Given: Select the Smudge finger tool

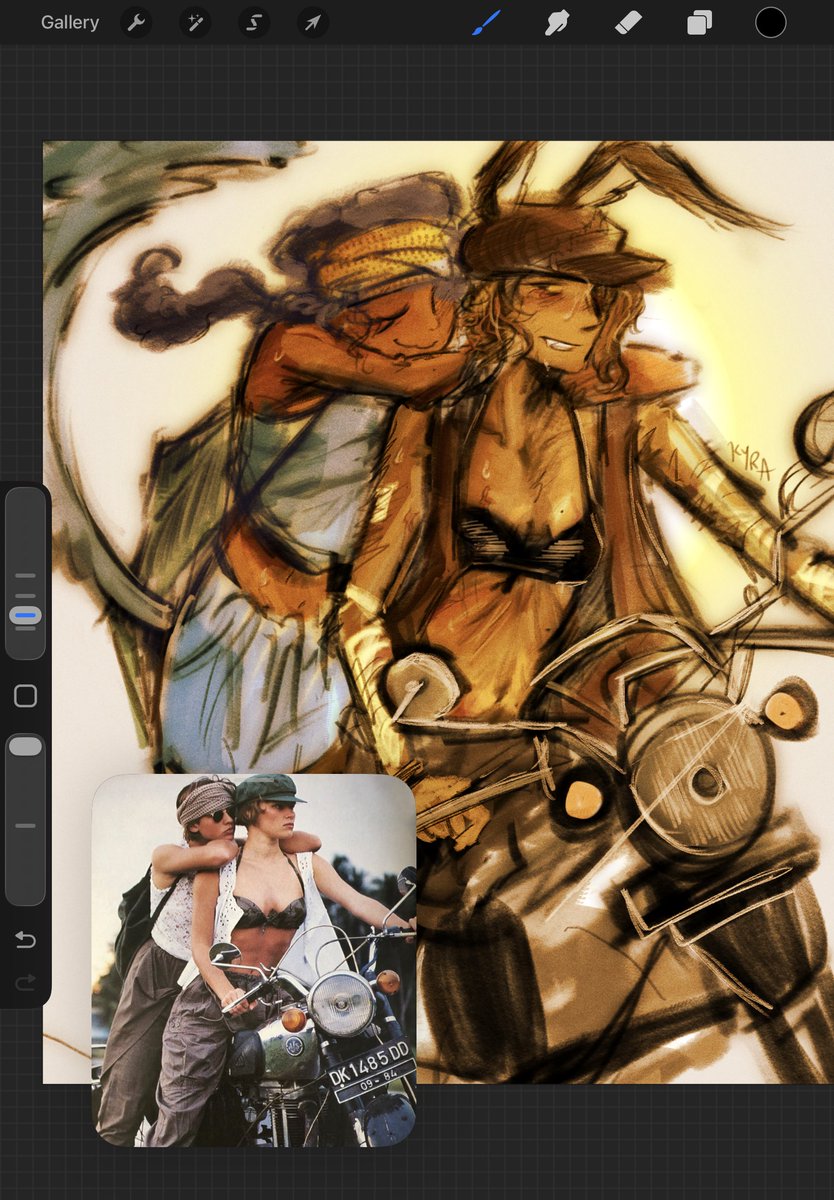Looking at the screenshot, I should (557, 22).
